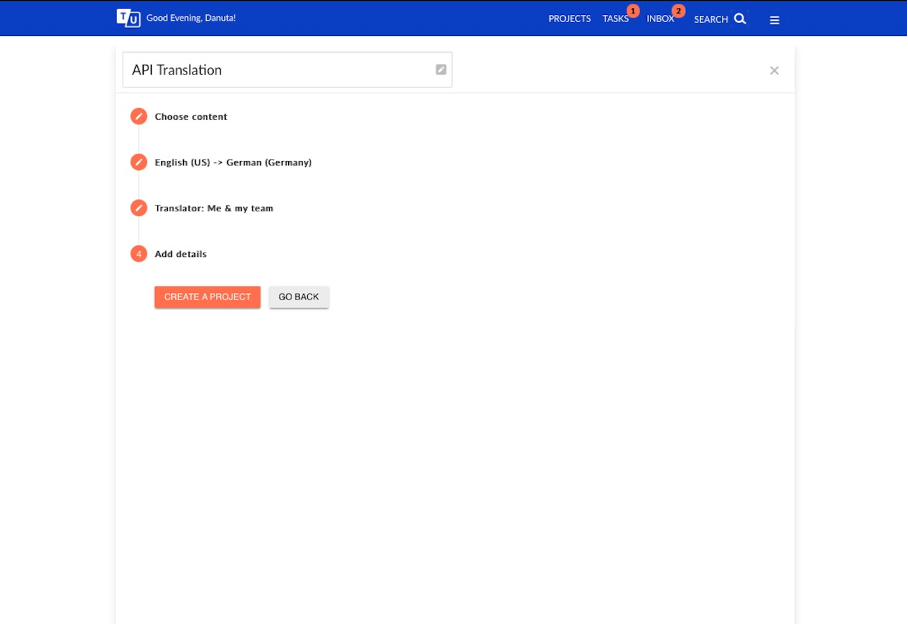This screenshot has height=624, width=908.
Task: Click the Tasks notification badge
Action: coord(633,10)
